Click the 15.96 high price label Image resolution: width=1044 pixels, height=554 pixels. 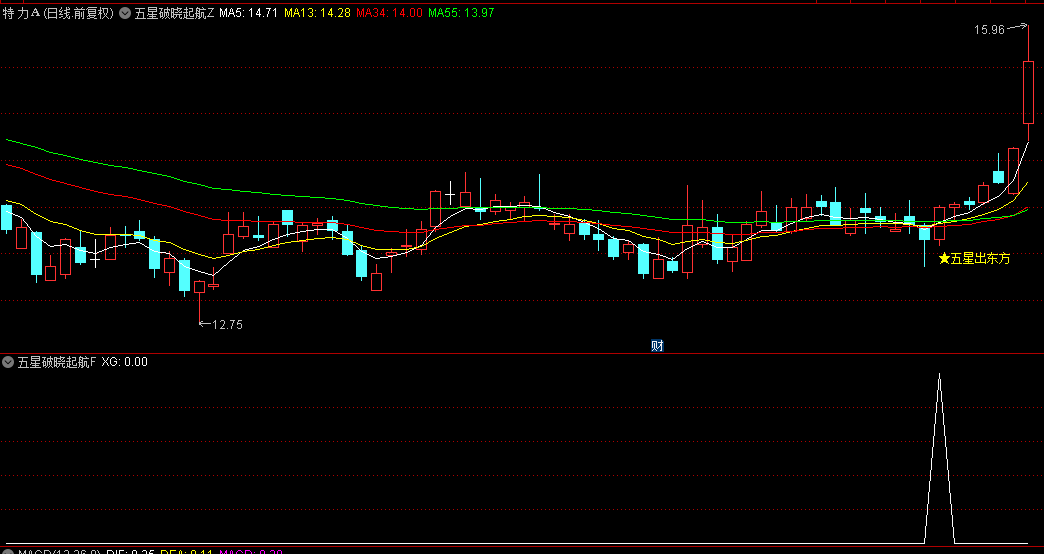(989, 29)
